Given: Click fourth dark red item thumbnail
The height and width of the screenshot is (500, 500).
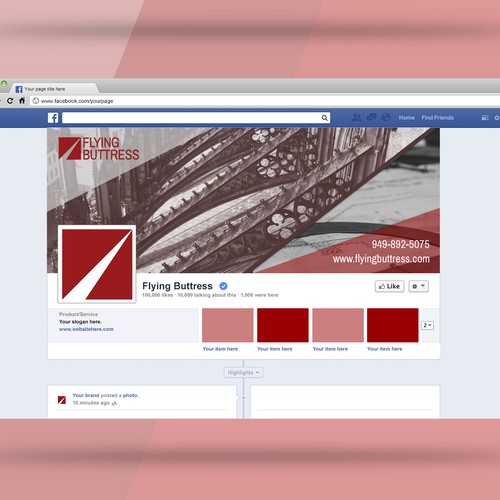Looking at the screenshot, I should pyautogui.click(x=393, y=325).
